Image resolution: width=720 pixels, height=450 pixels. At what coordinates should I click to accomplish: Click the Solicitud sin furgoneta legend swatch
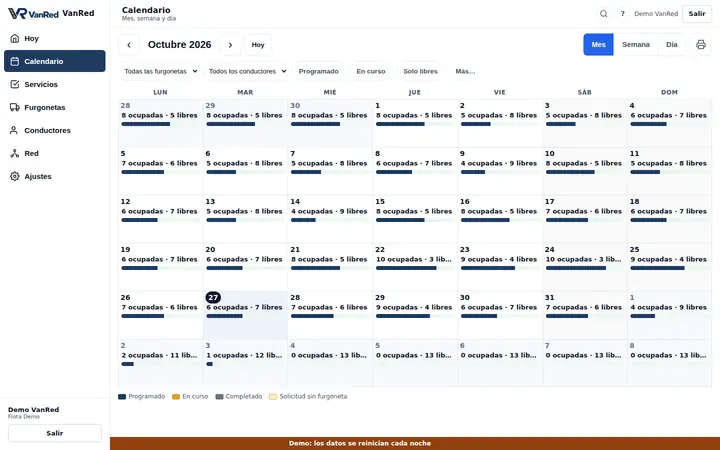click(273, 397)
